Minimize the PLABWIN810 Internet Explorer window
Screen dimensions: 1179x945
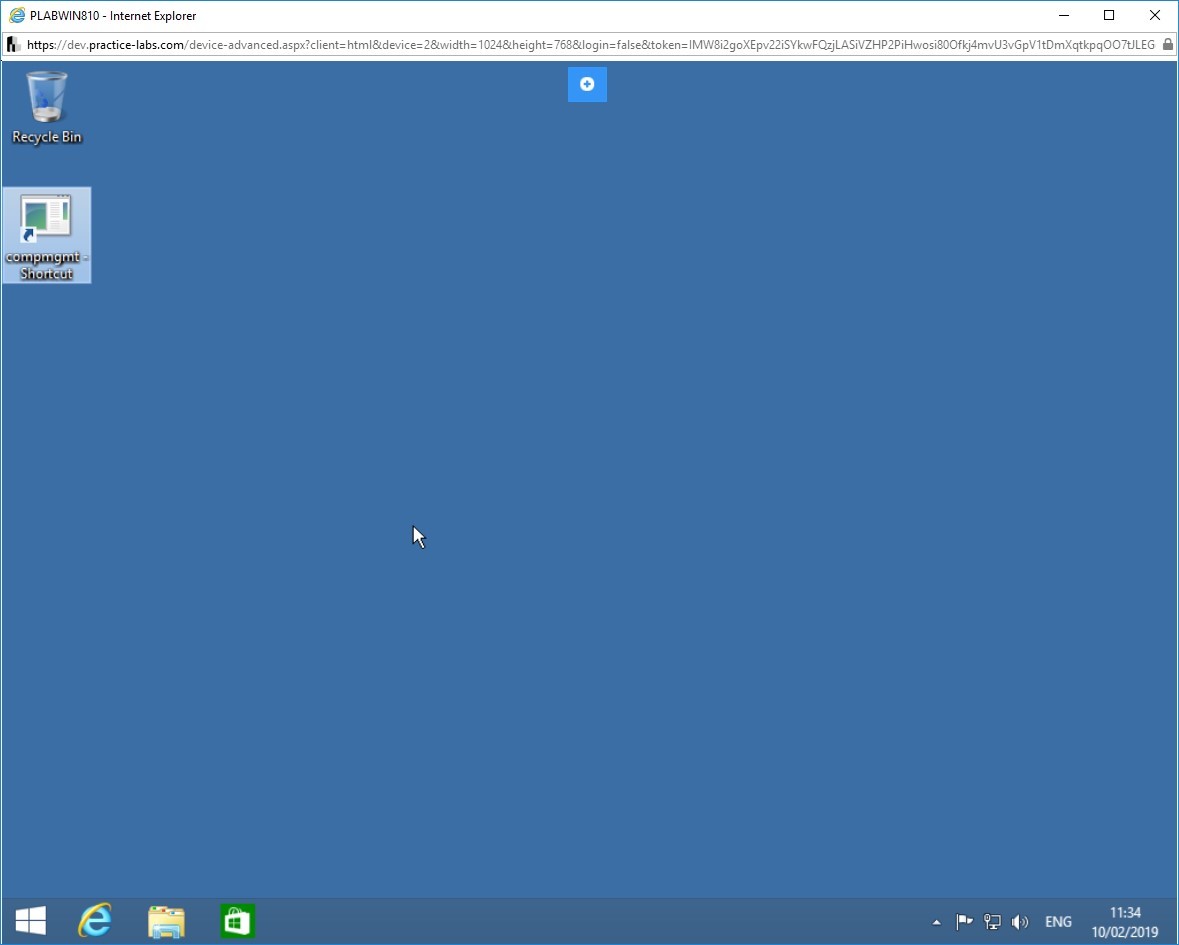[1064, 15]
